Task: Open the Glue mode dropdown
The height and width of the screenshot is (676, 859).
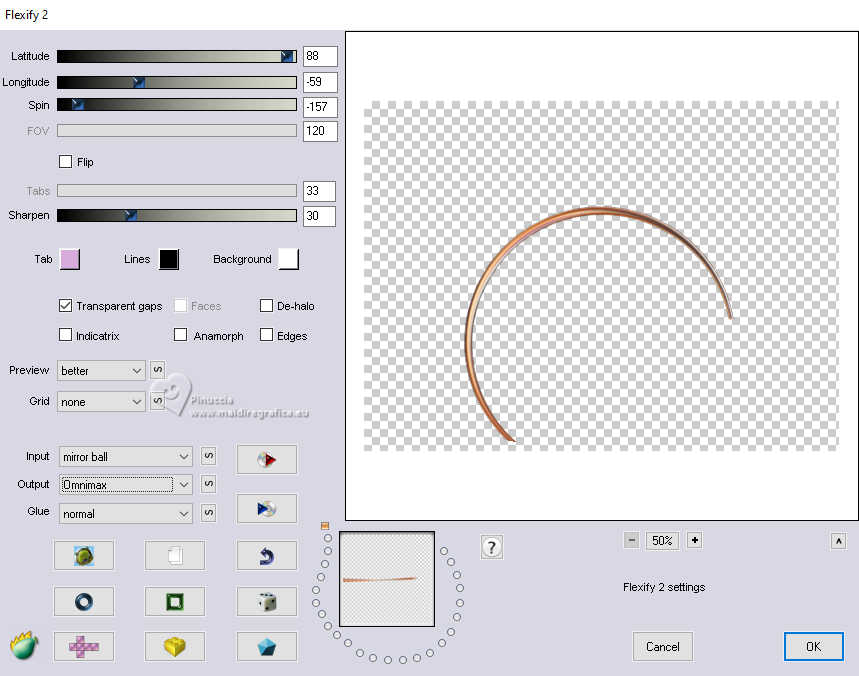Action: (126, 513)
